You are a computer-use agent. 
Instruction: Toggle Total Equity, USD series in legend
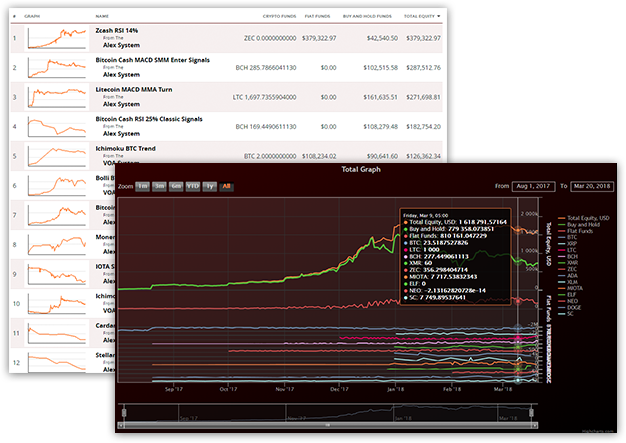point(584,218)
